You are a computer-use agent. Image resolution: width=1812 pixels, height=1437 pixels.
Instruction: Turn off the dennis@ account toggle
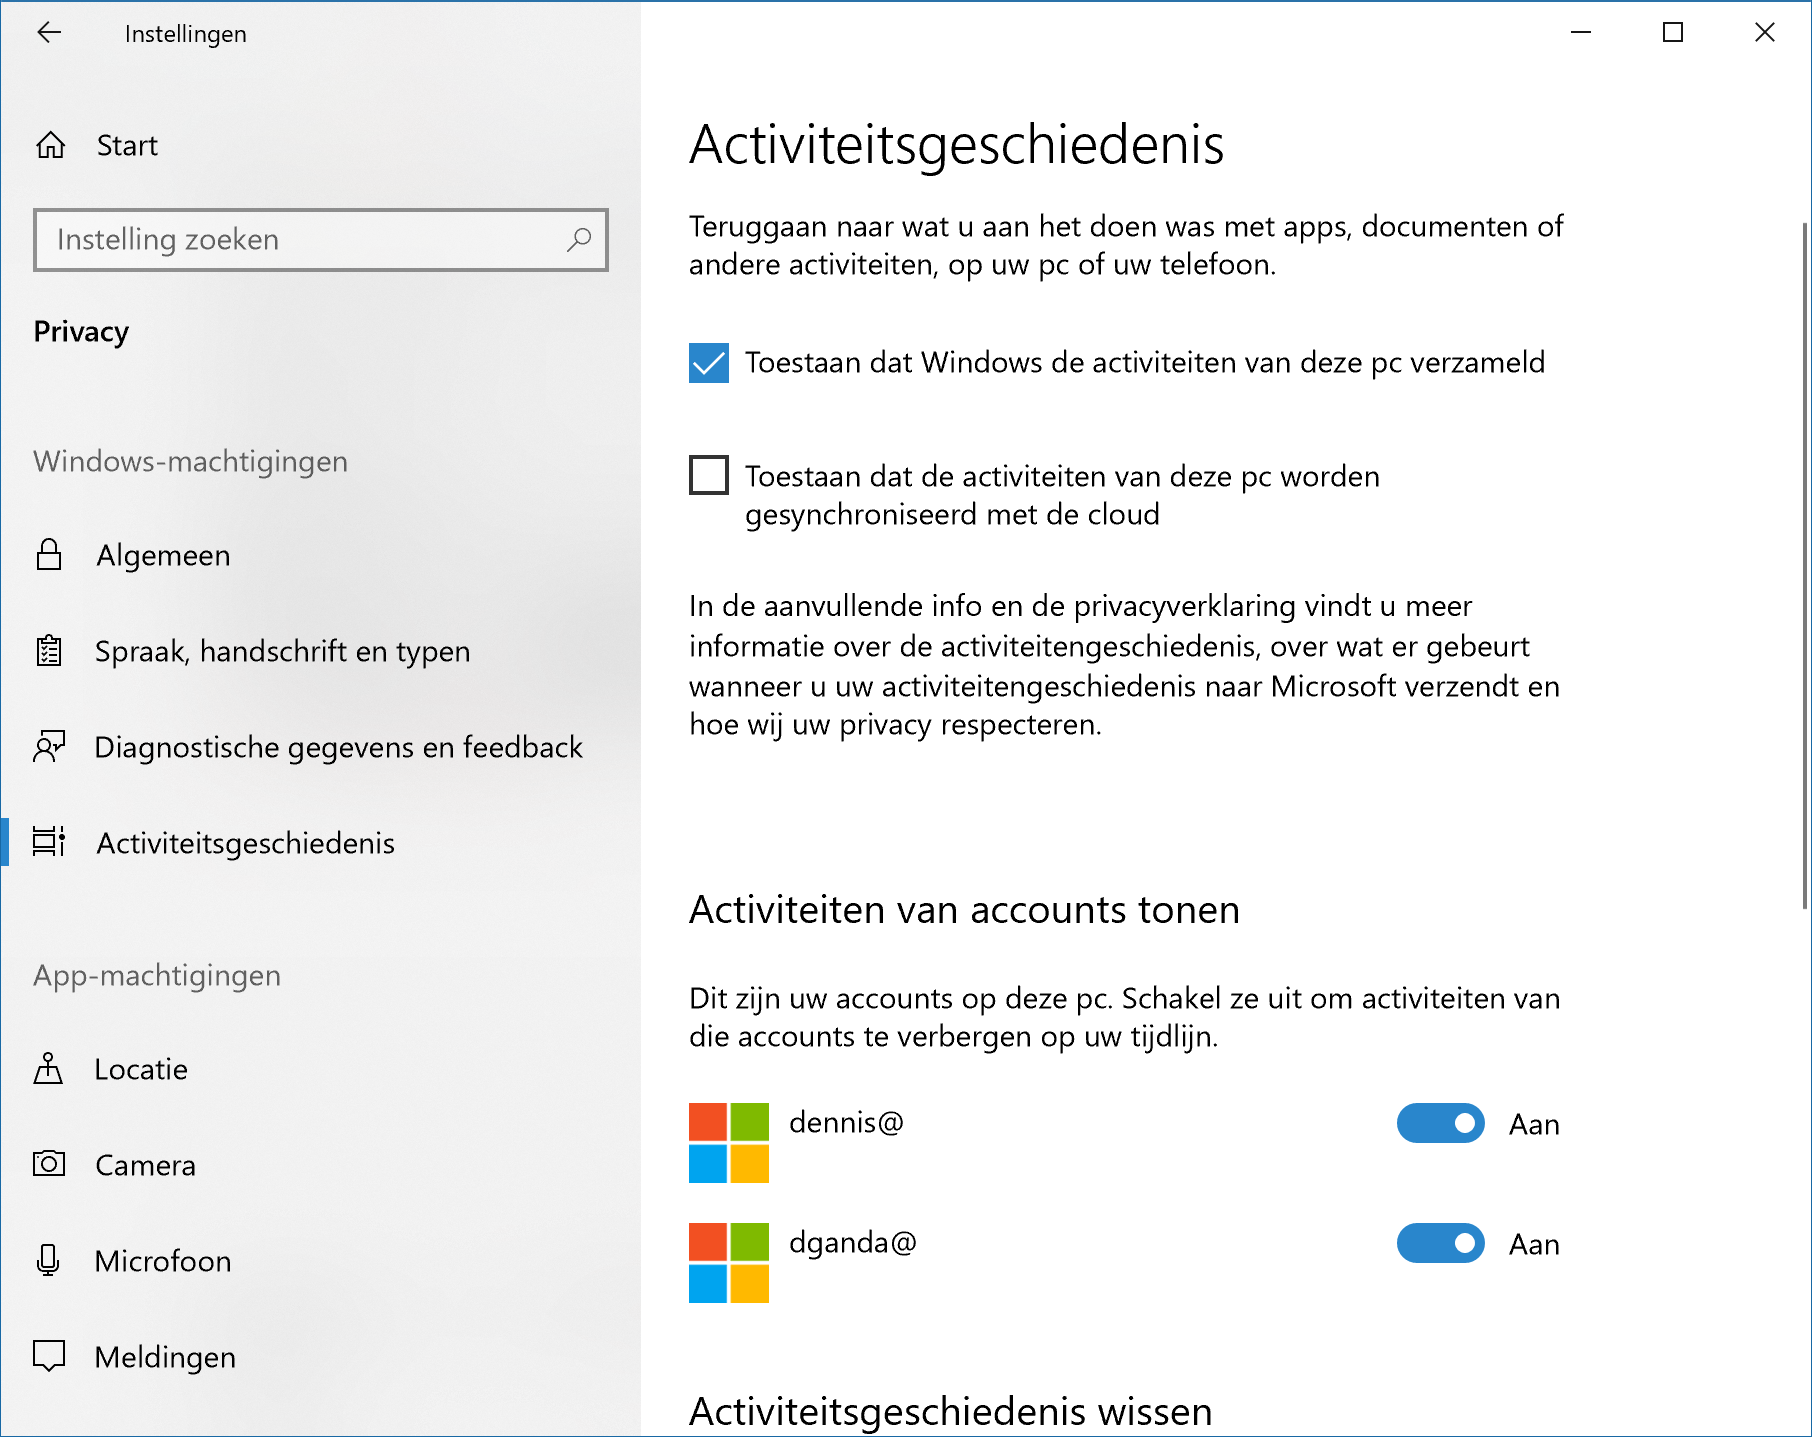[x=1440, y=1123]
